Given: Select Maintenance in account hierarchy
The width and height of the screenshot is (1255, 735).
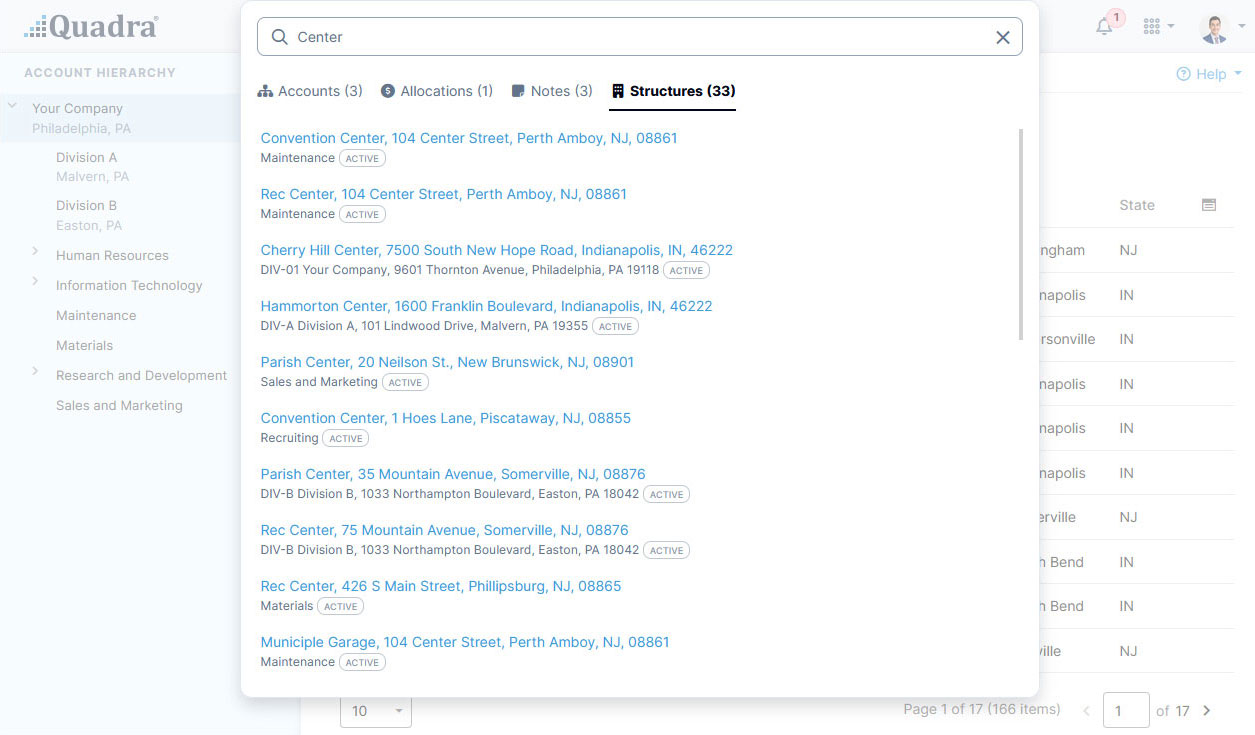Looking at the screenshot, I should click(96, 316).
